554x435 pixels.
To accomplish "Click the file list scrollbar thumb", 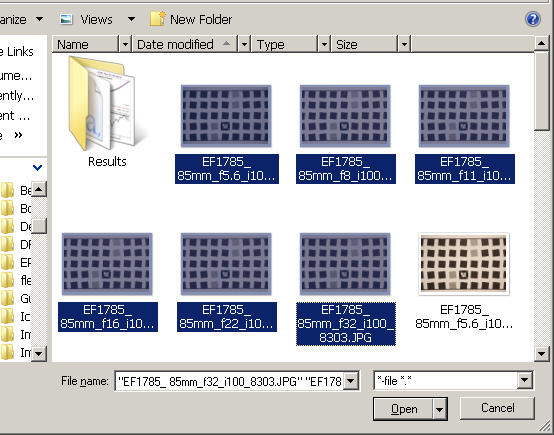I will pyautogui.click(x=541, y=91).
